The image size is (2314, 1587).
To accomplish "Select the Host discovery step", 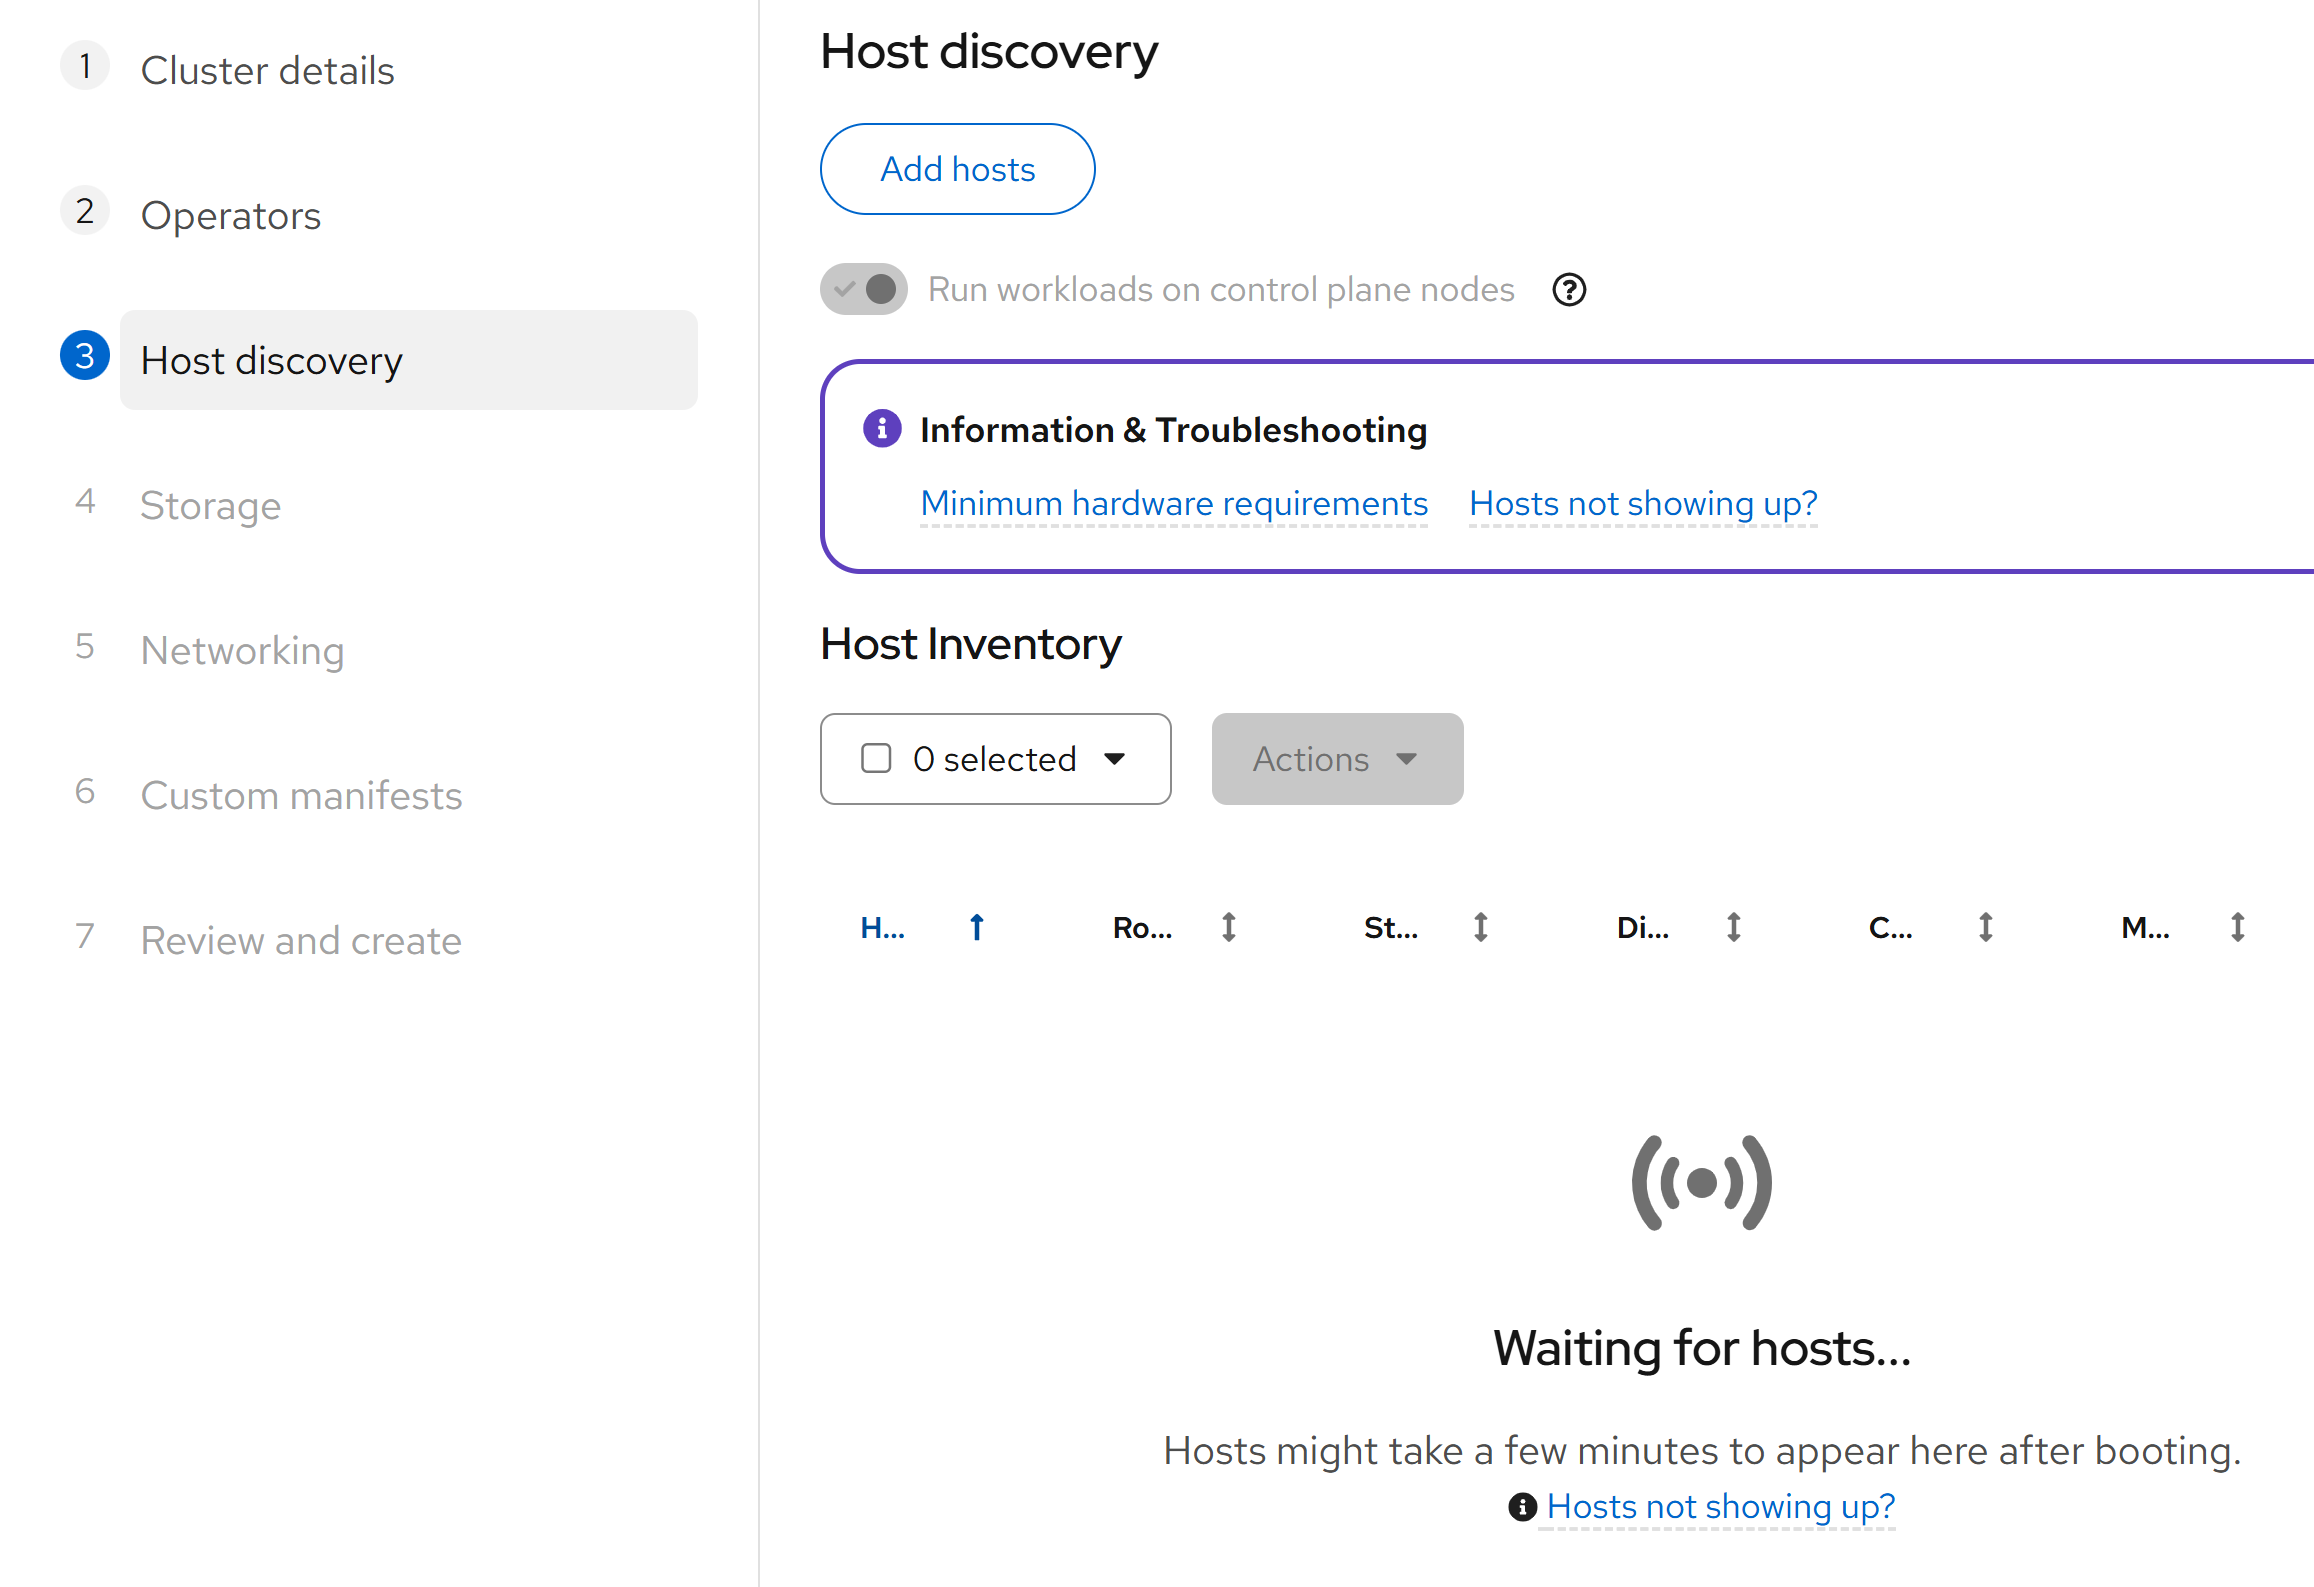I will click(x=408, y=360).
